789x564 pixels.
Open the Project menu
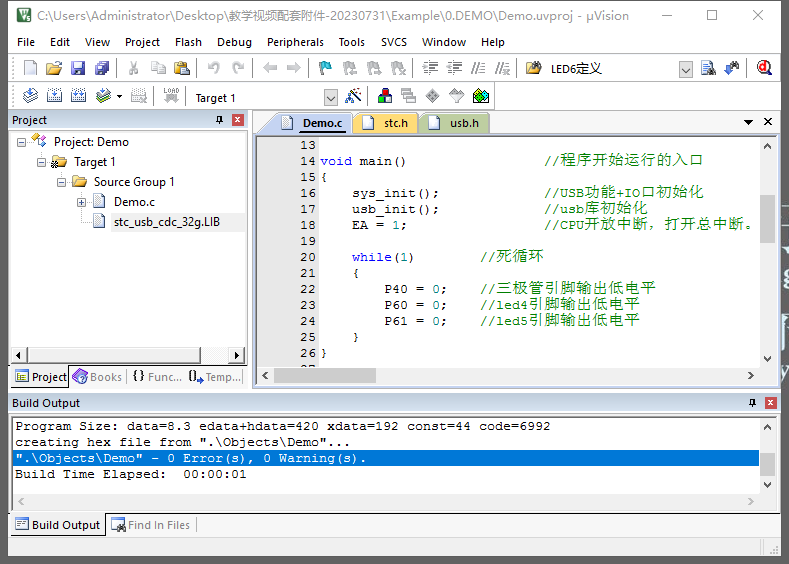point(142,42)
